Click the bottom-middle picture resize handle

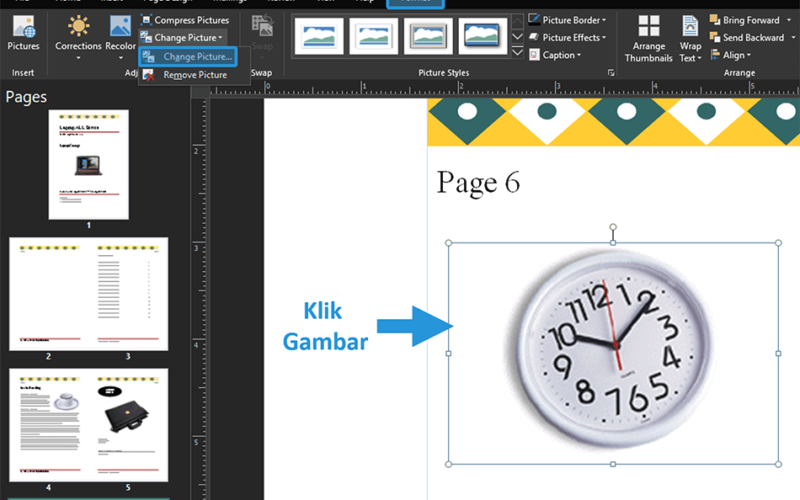(613, 464)
